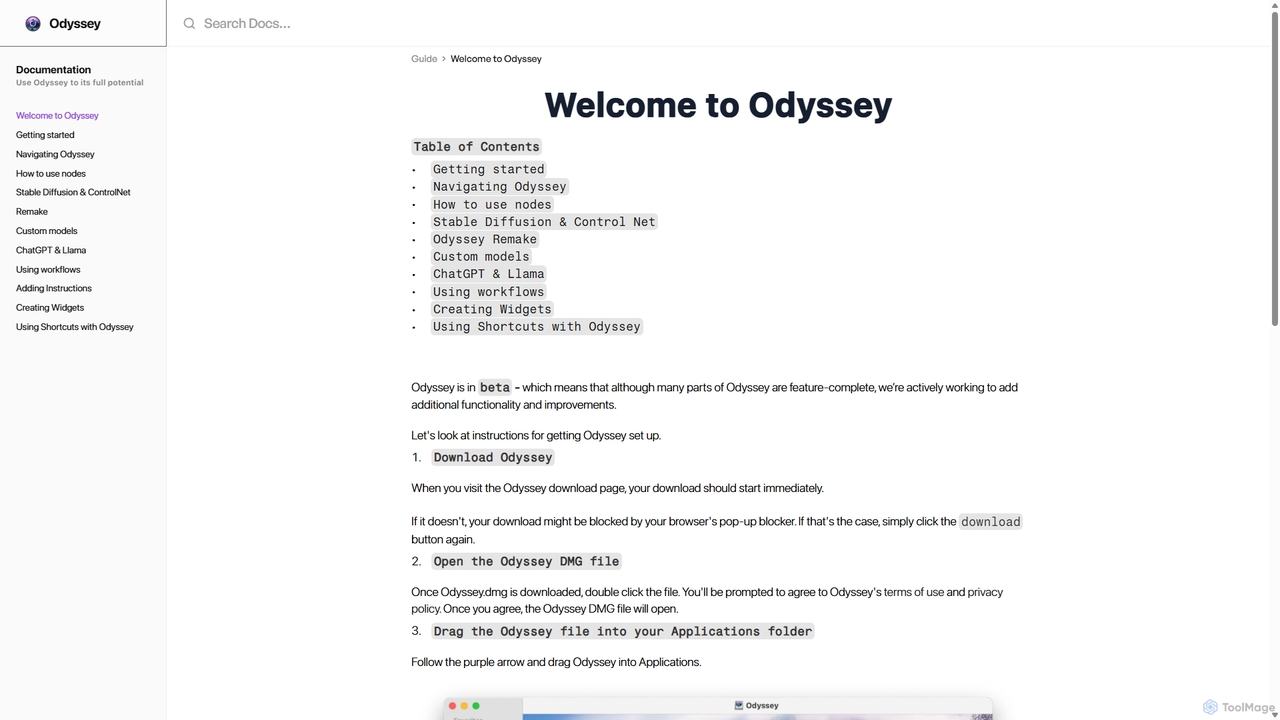Viewport: 1280px width, 720px height.
Task: Click the search magnifier icon
Action: click(189, 23)
